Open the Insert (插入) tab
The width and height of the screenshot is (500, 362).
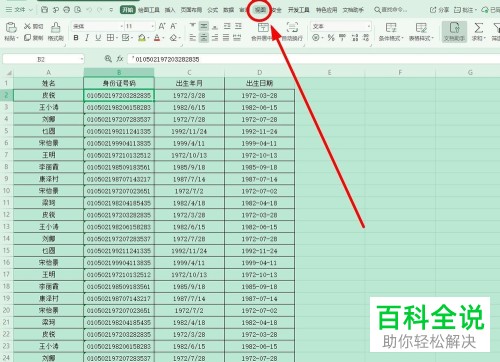(x=170, y=10)
